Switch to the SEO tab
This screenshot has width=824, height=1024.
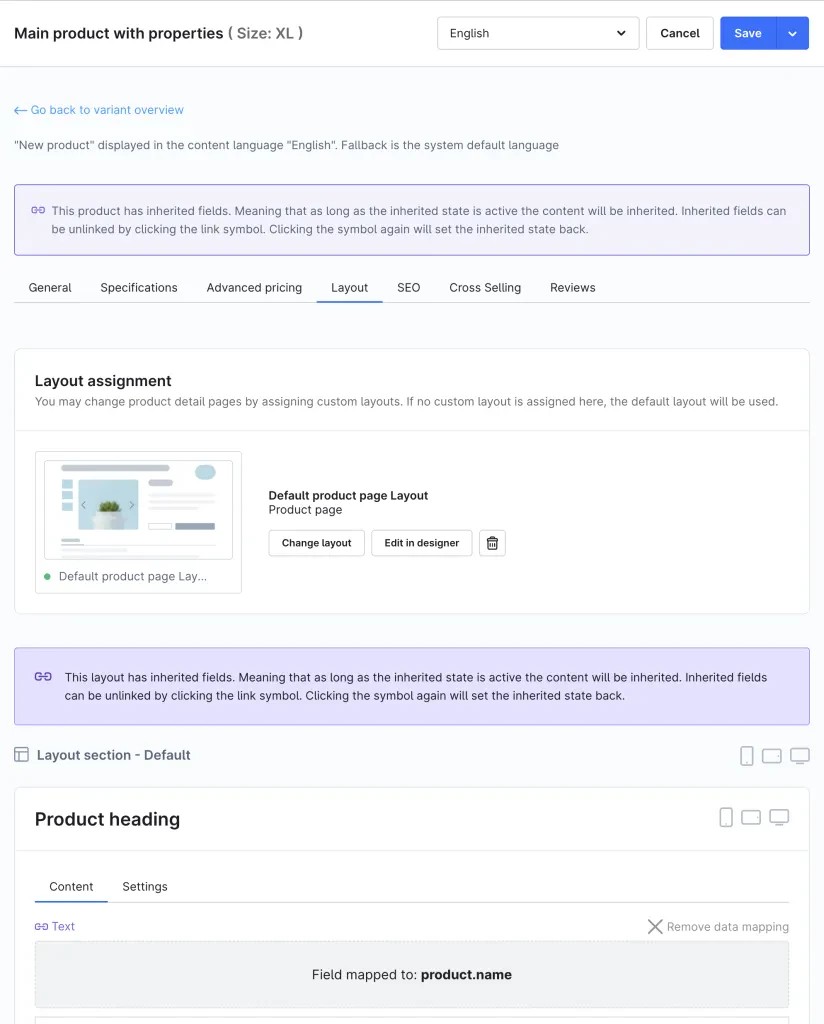tap(408, 288)
